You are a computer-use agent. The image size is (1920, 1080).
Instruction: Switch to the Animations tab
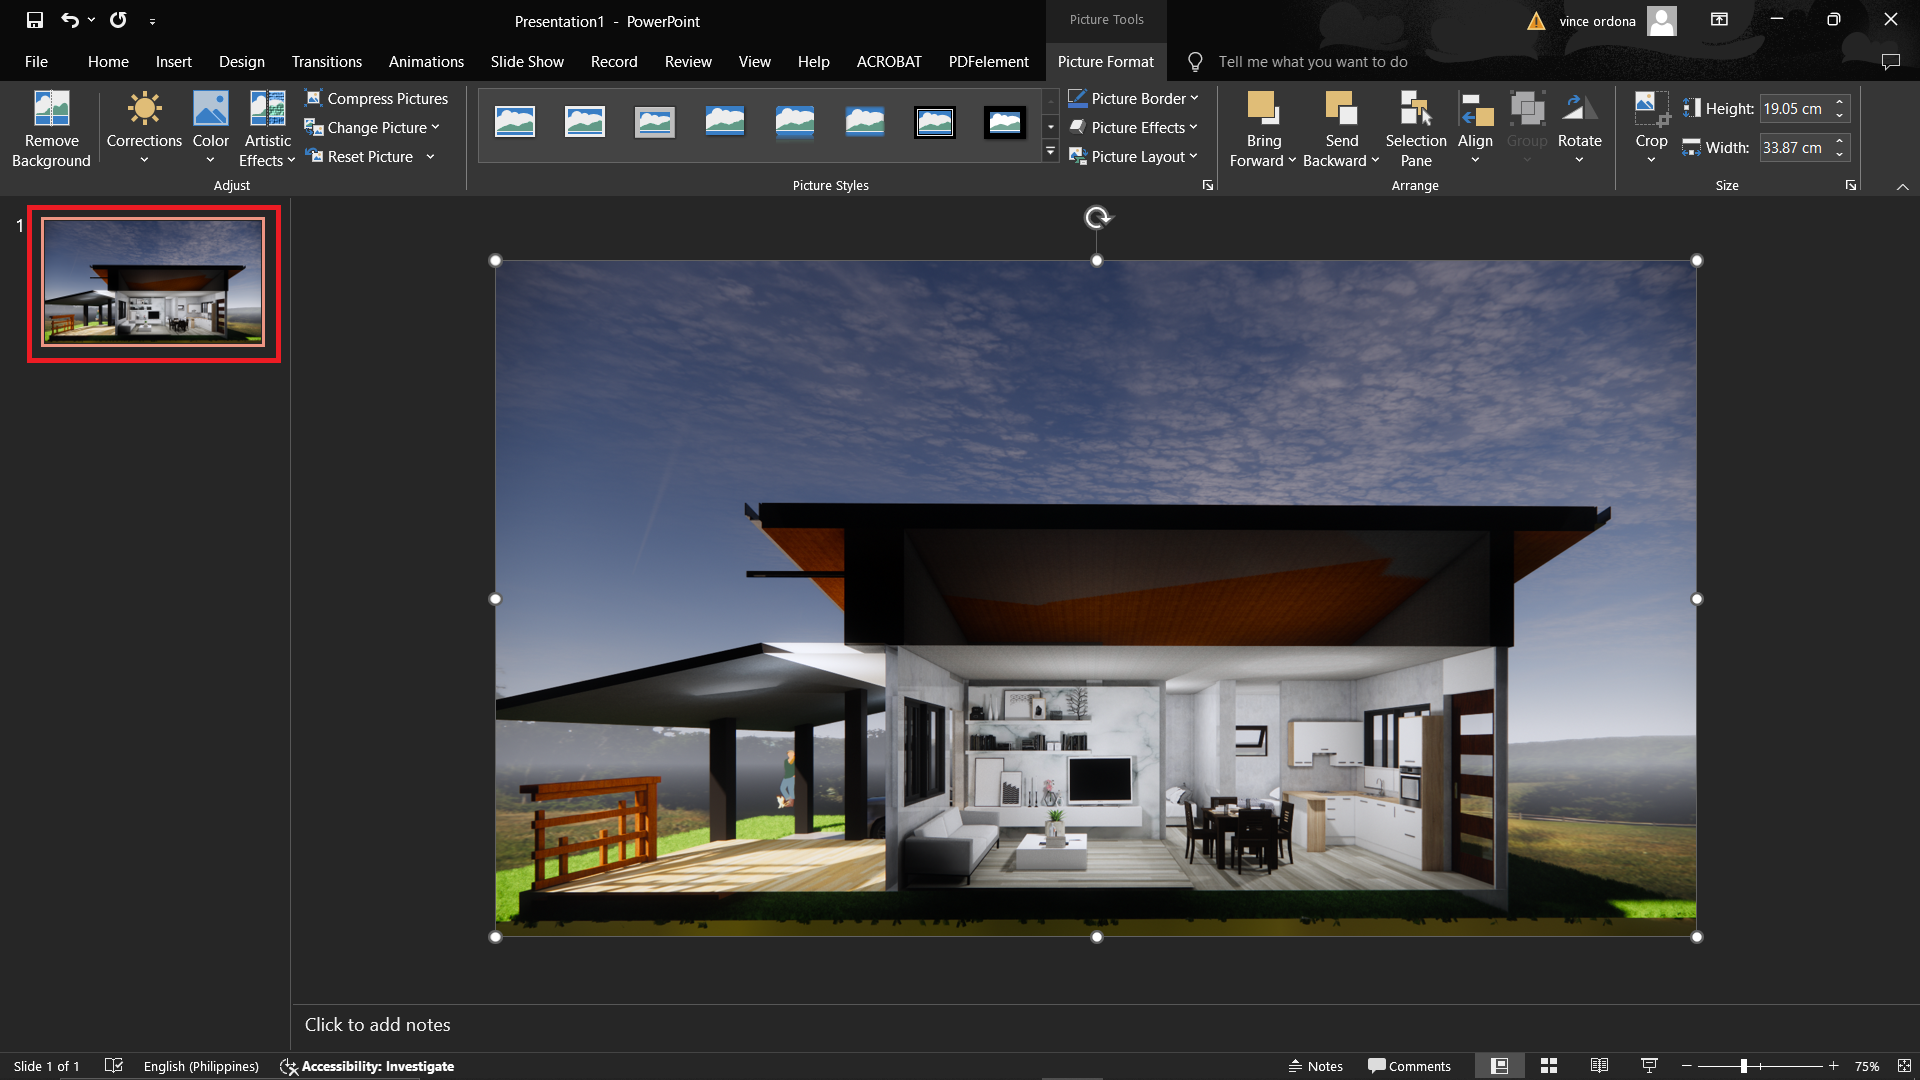[x=426, y=61]
